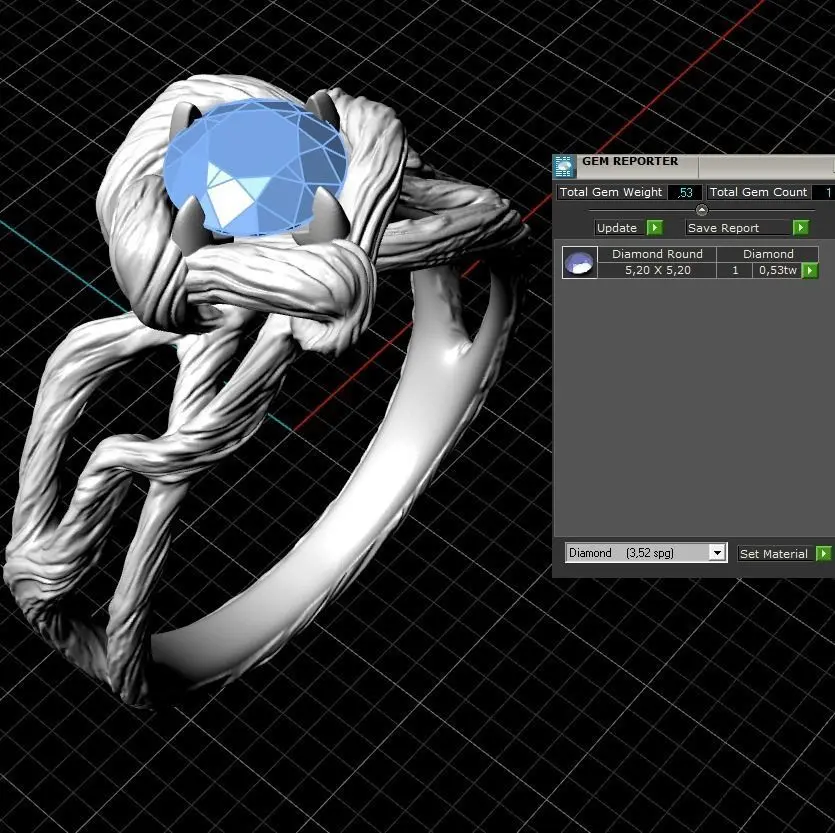Click the Total Gem Weight value field
Image resolution: width=835 pixels, height=833 pixels.
click(685, 192)
